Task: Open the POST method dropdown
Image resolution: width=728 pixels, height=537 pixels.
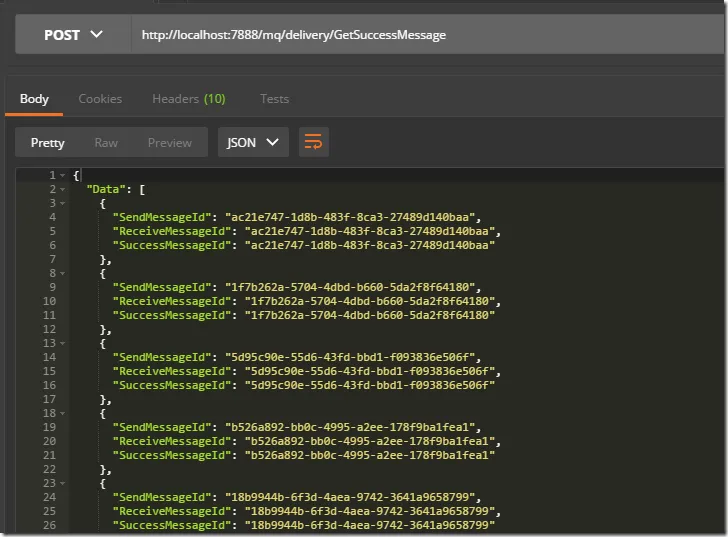Action: [73, 35]
